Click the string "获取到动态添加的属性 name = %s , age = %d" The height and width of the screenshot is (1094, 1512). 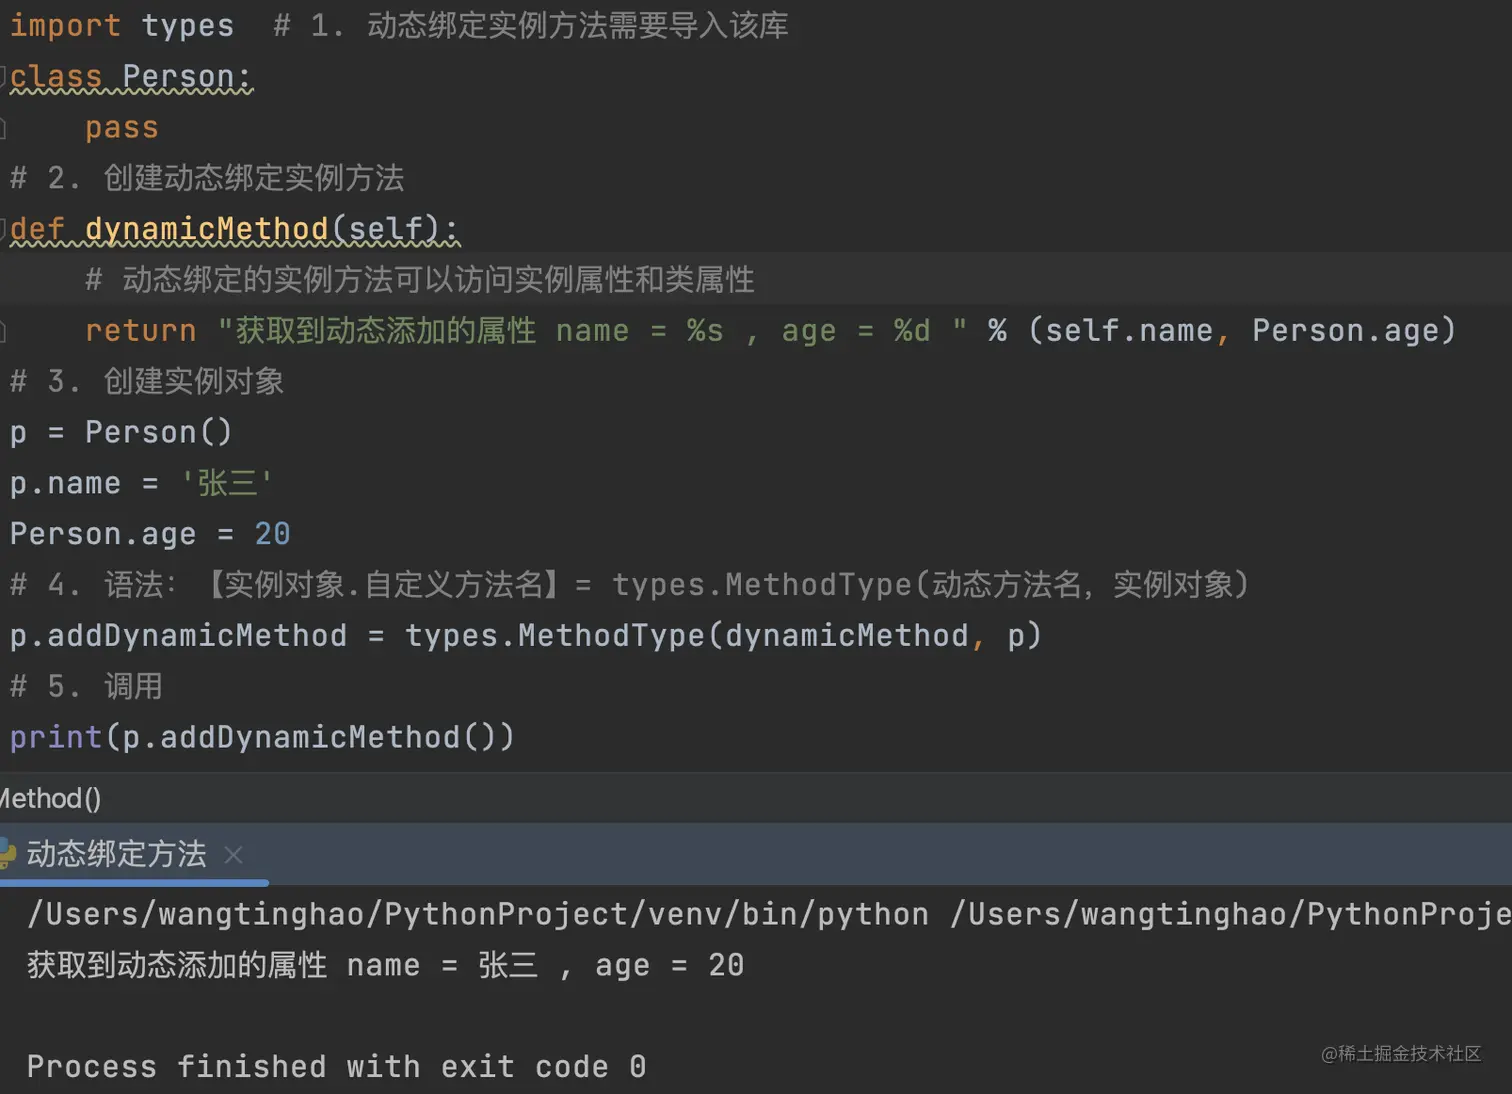pyautogui.click(x=592, y=331)
